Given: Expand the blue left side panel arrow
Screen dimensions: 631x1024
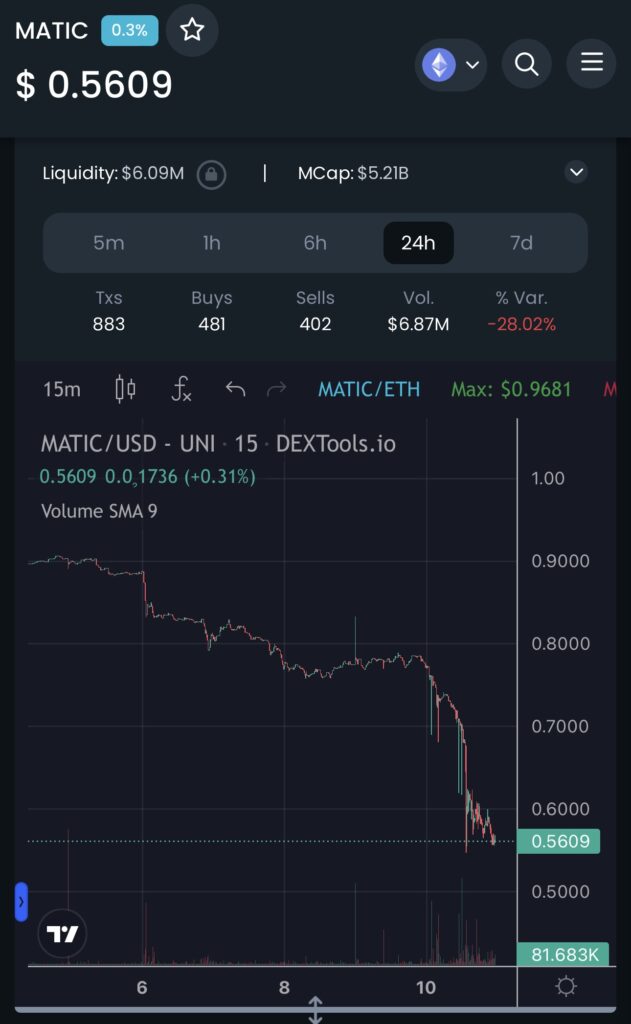Looking at the screenshot, I should pos(21,901).
